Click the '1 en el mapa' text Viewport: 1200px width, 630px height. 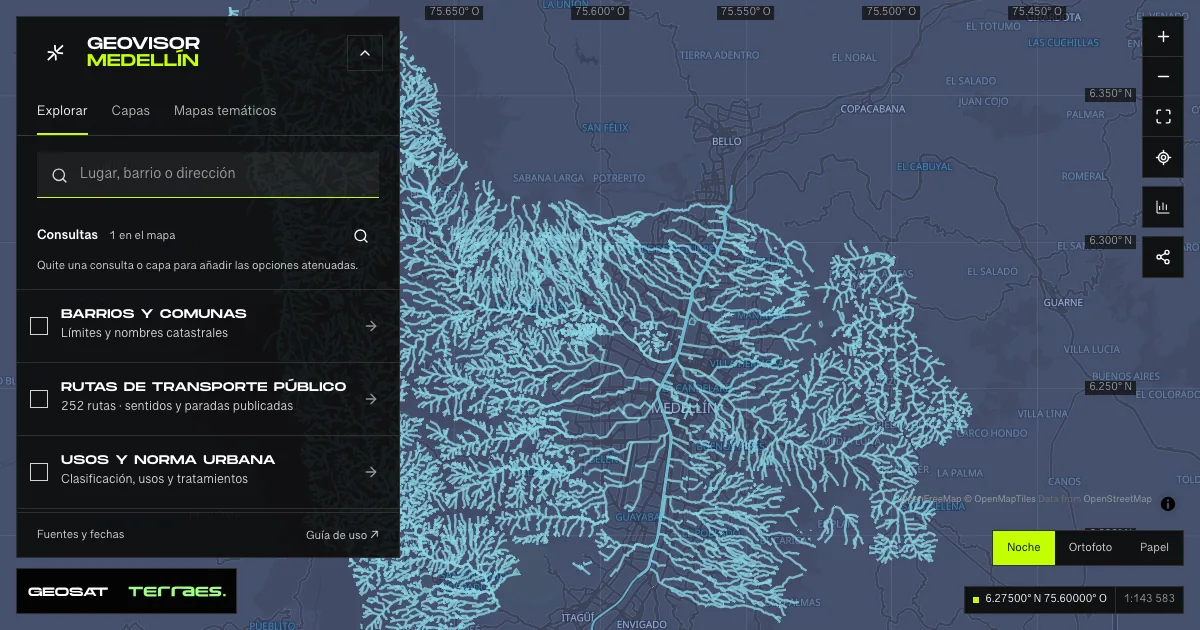coord(143,236)
